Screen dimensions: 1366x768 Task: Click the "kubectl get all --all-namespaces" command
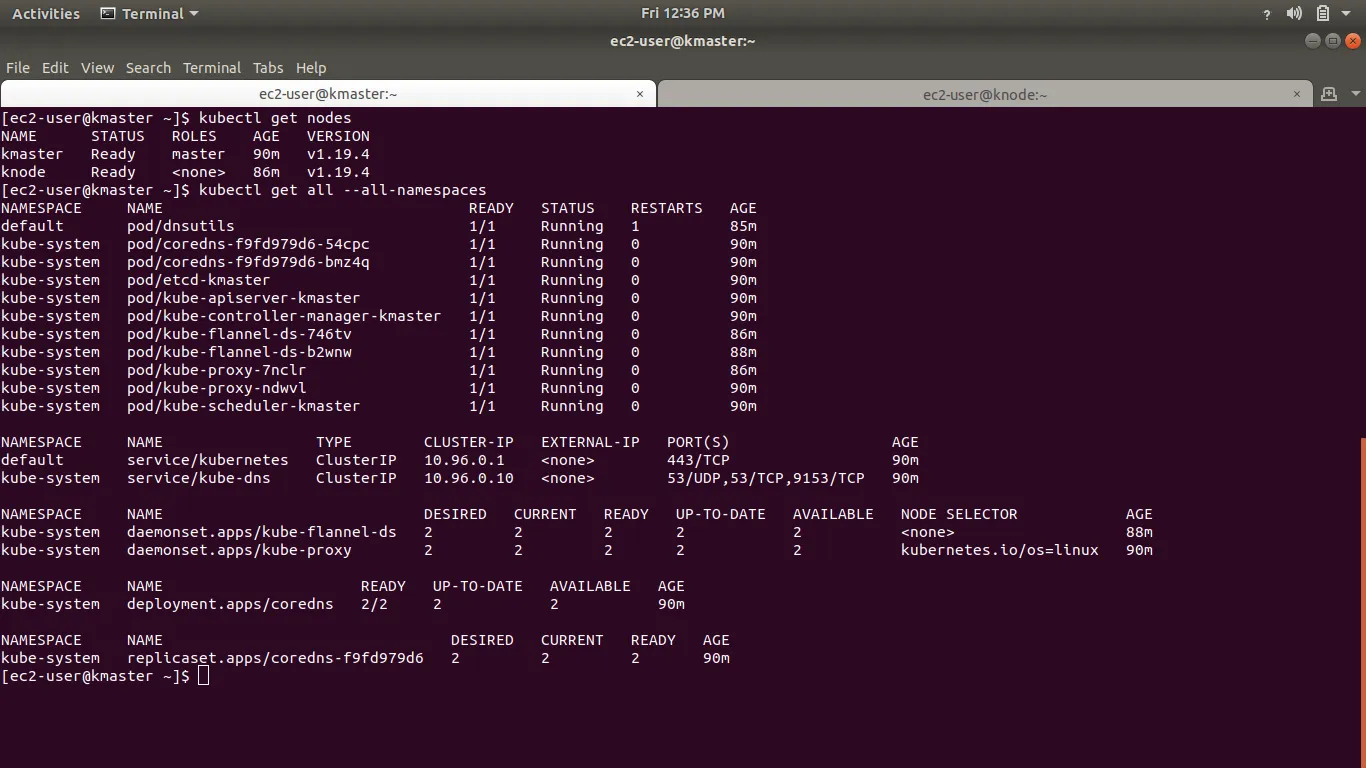pos(343,190)
